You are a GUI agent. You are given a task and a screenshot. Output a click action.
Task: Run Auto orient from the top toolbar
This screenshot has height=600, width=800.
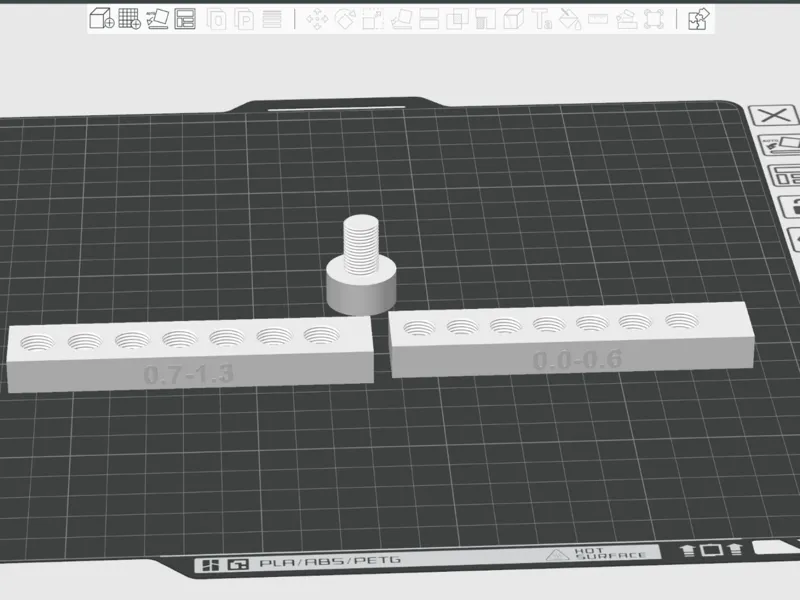click(x=158, y=19)
